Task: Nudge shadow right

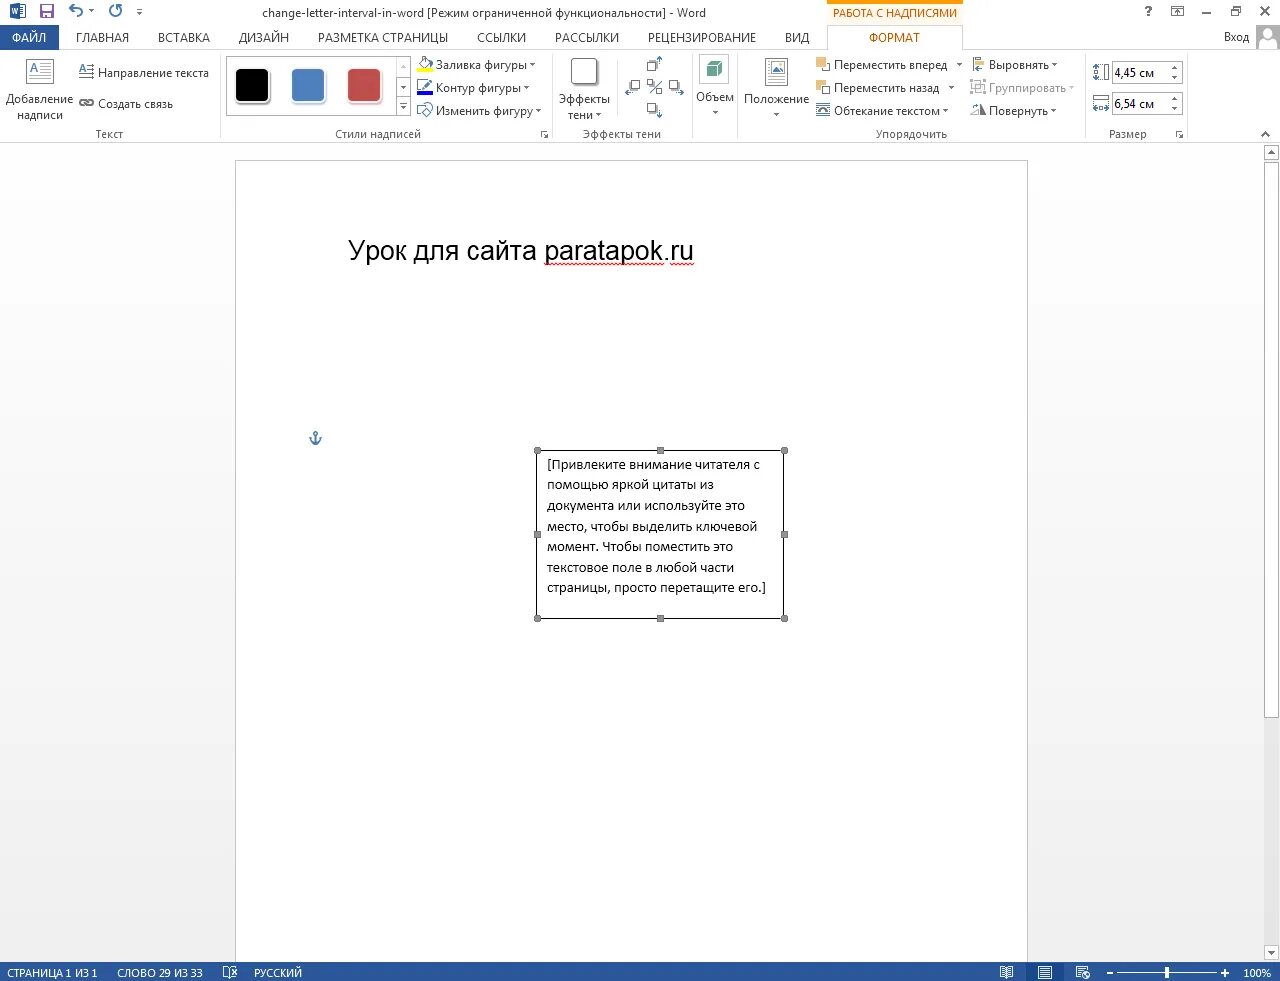Action: pos(677,87)
